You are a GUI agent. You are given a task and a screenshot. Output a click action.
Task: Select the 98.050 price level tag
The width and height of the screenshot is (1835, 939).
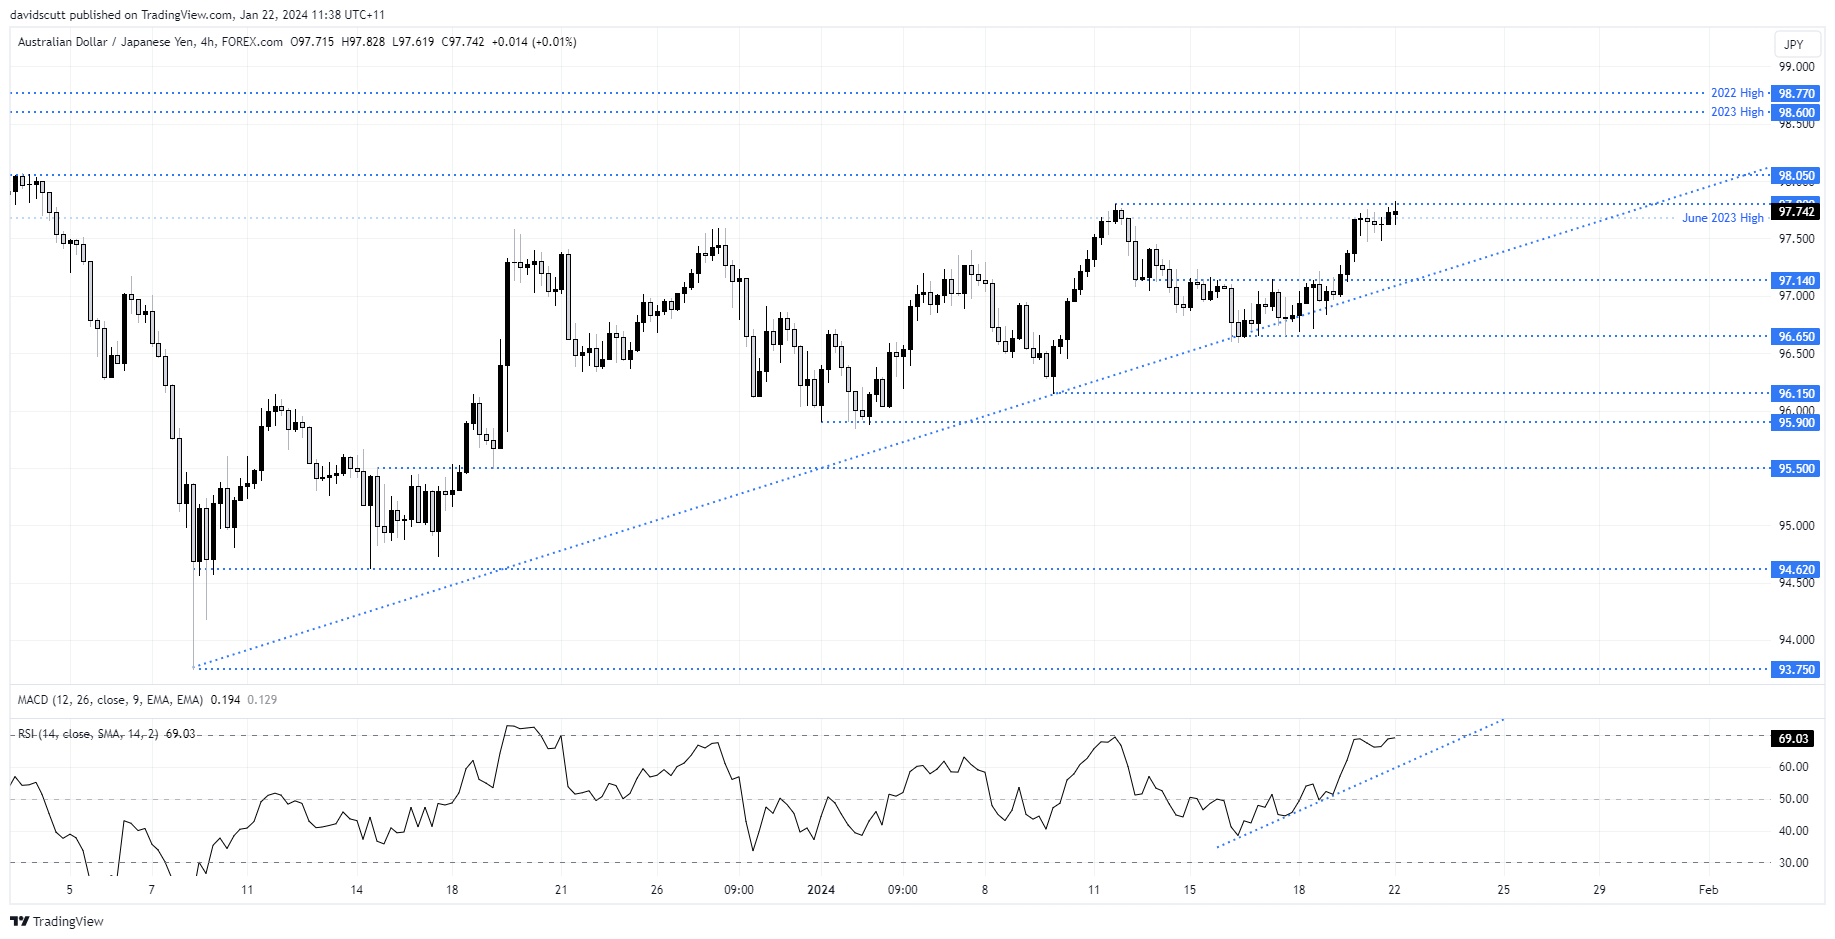(x=1796, y=175)
